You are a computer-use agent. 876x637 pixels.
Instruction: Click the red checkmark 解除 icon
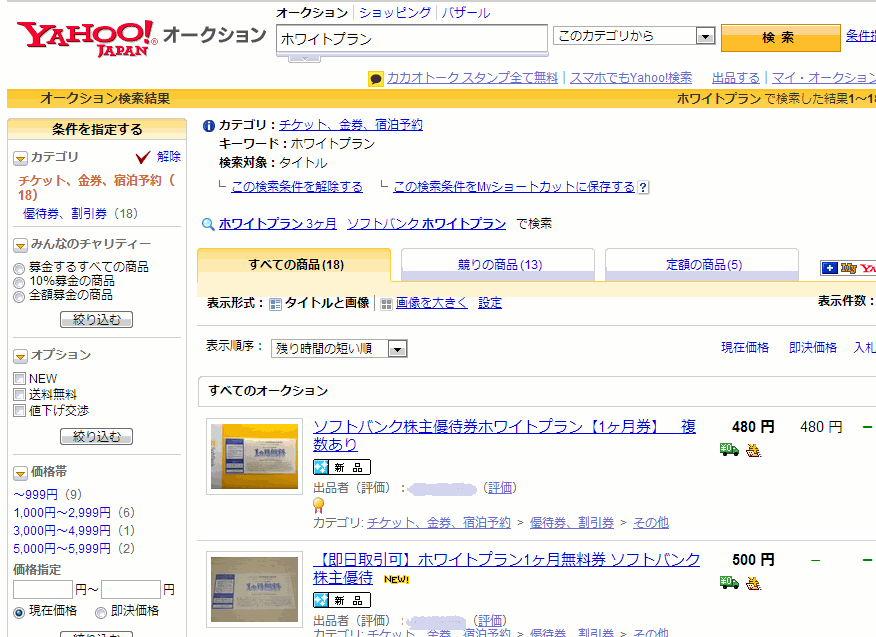tap(142, 157)
